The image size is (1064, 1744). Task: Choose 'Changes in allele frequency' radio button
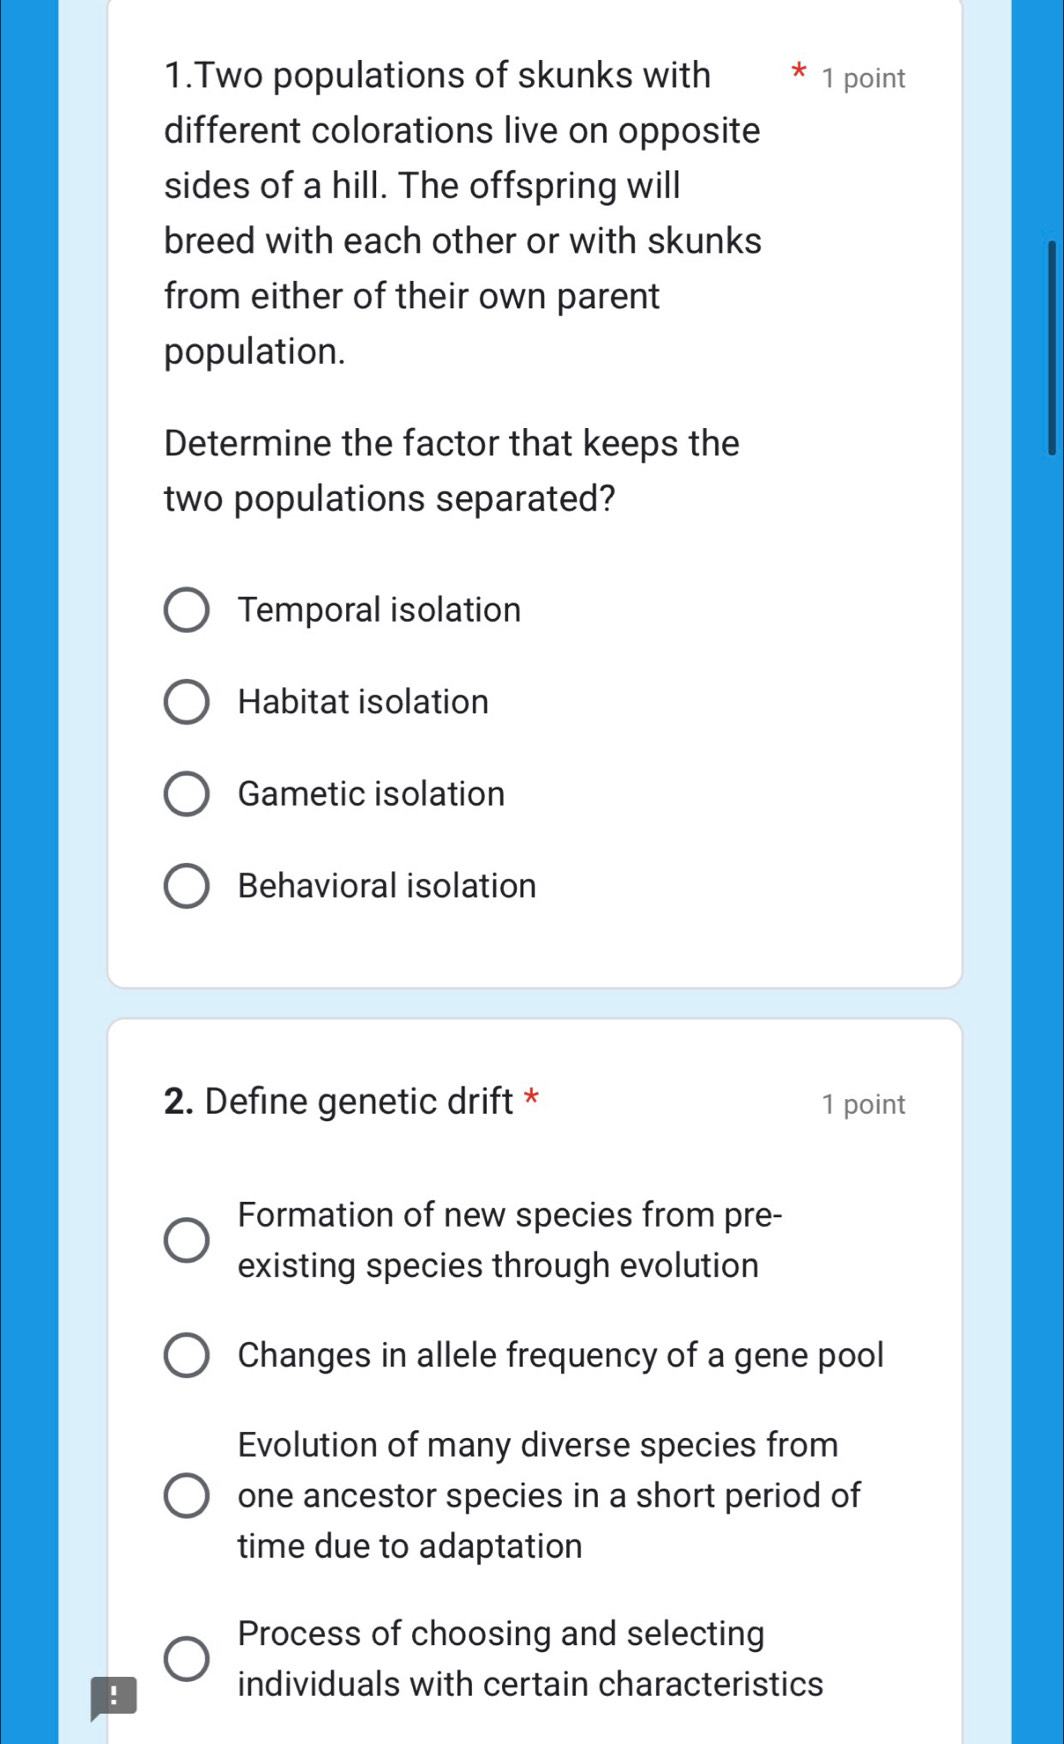(186, 1356)
